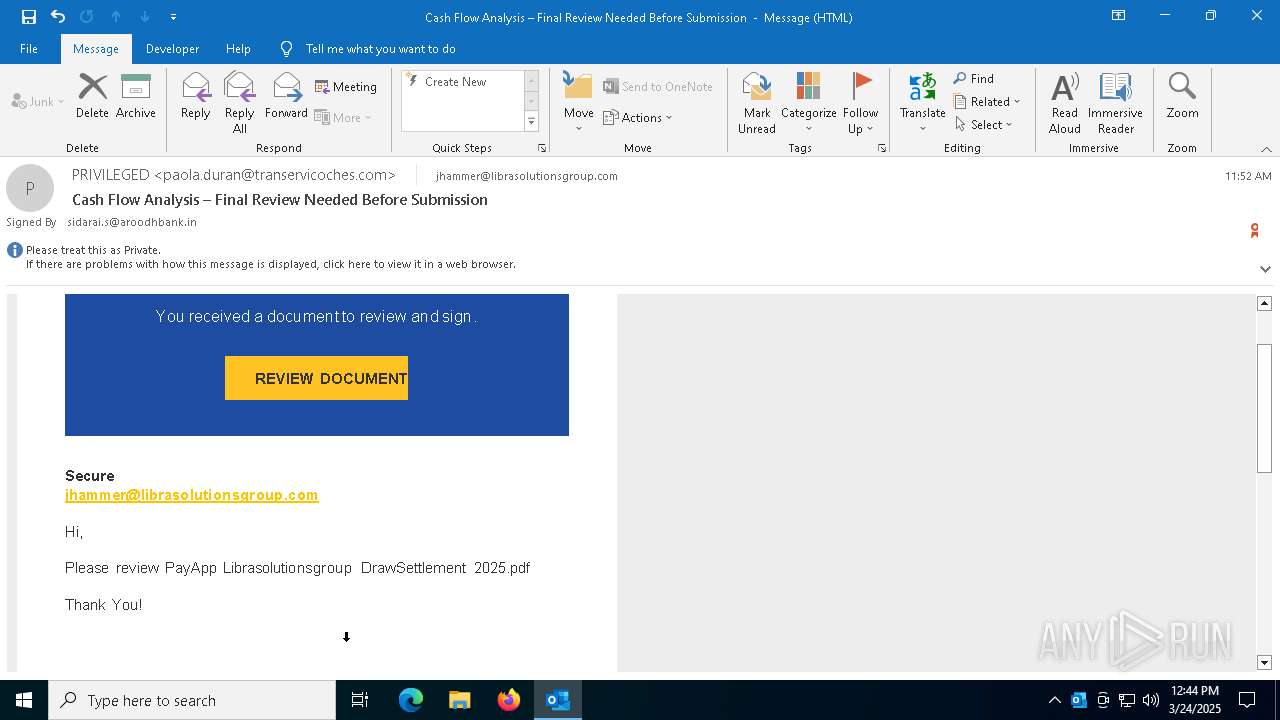Delete this email message

click(92, 96)
